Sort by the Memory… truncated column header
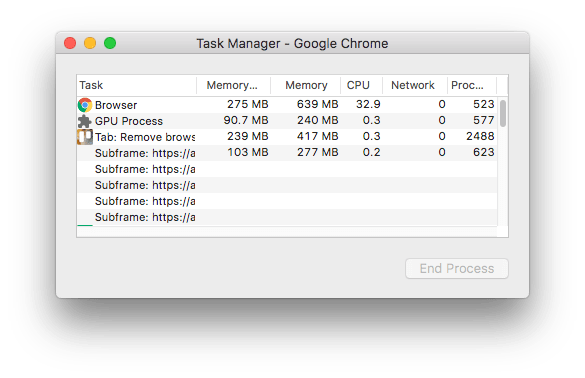585x378 pixels. click(234, 85)
